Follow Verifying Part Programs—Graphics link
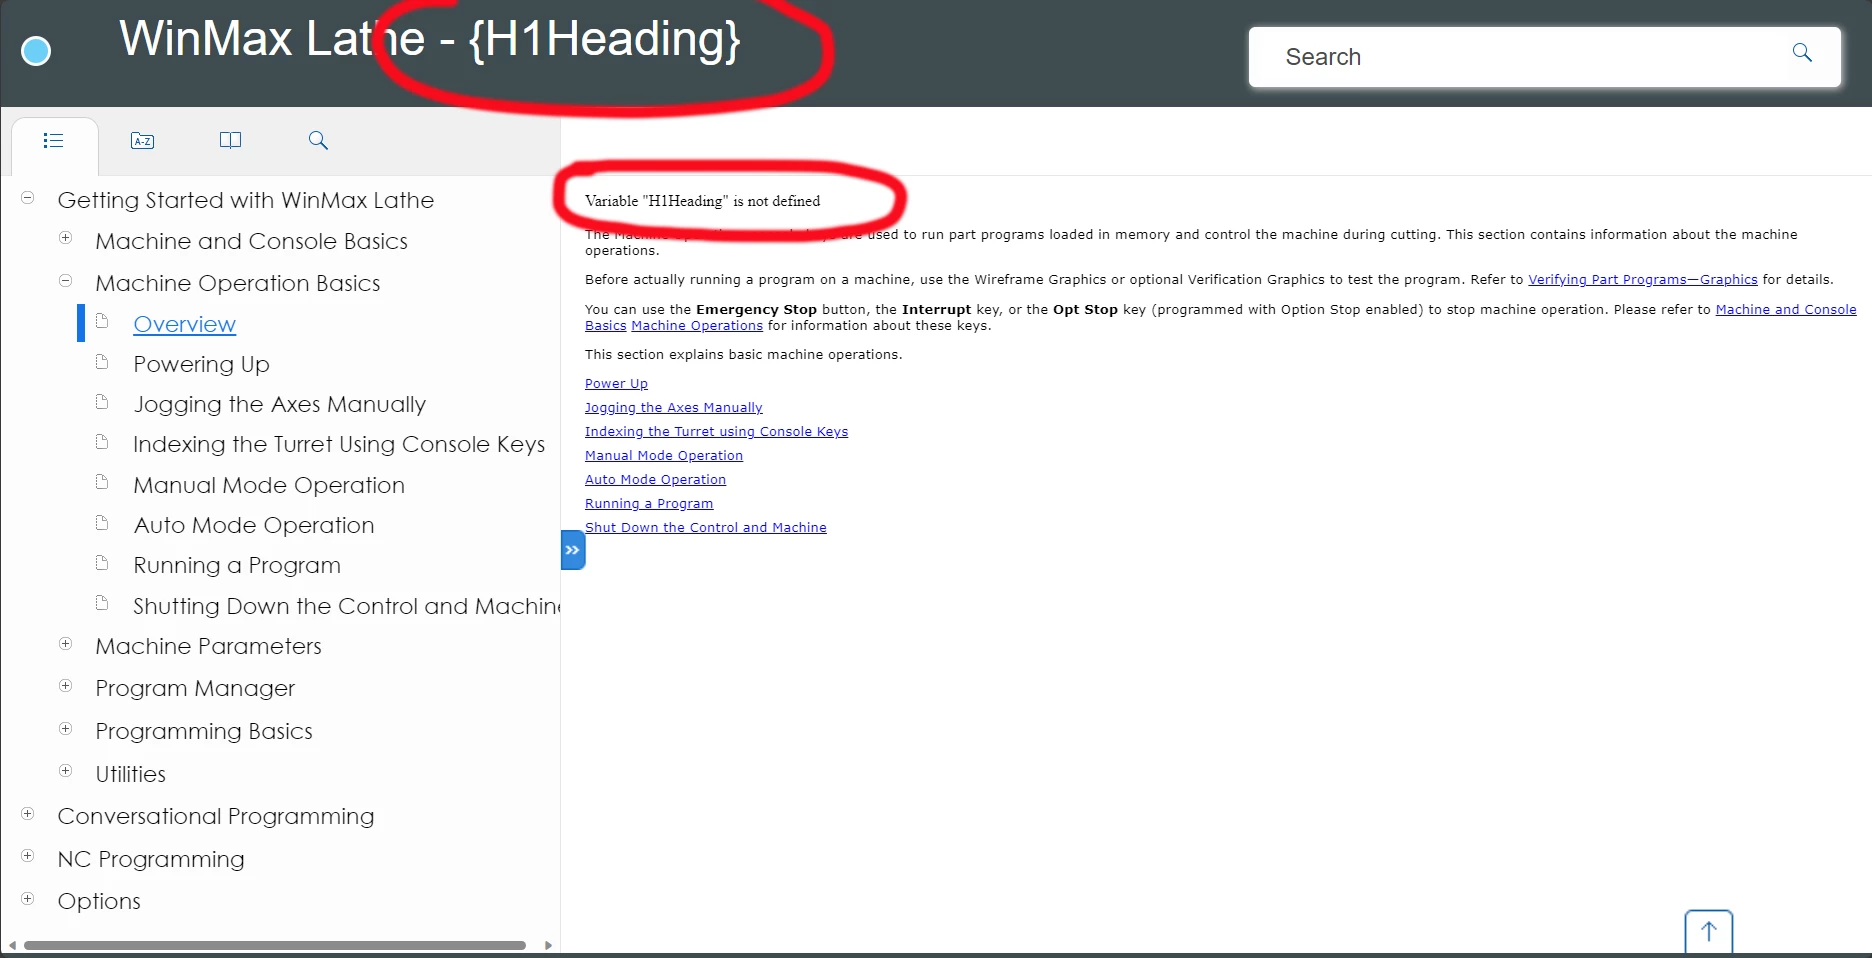The image size is (1872, 958). (1643, 280)
